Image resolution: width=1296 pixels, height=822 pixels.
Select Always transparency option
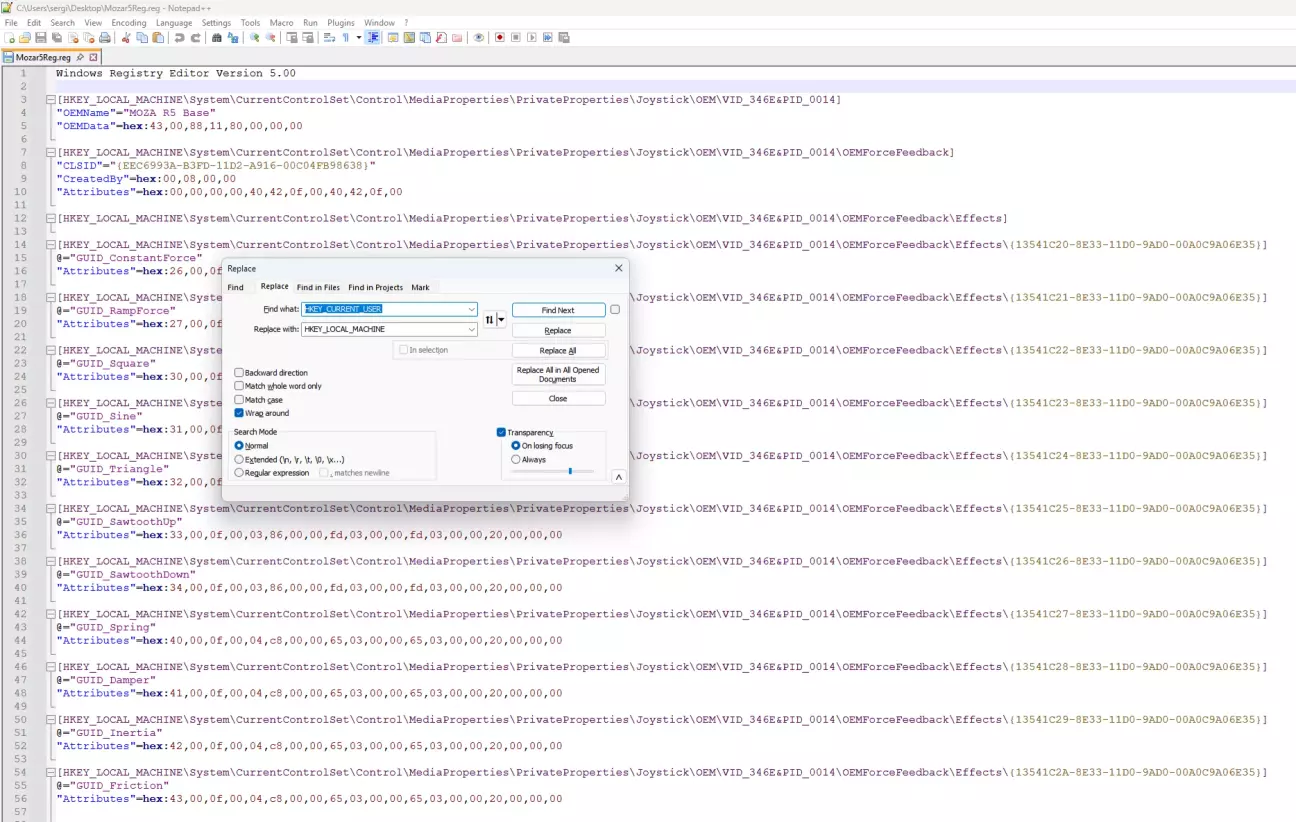click(x=516, y=459)
